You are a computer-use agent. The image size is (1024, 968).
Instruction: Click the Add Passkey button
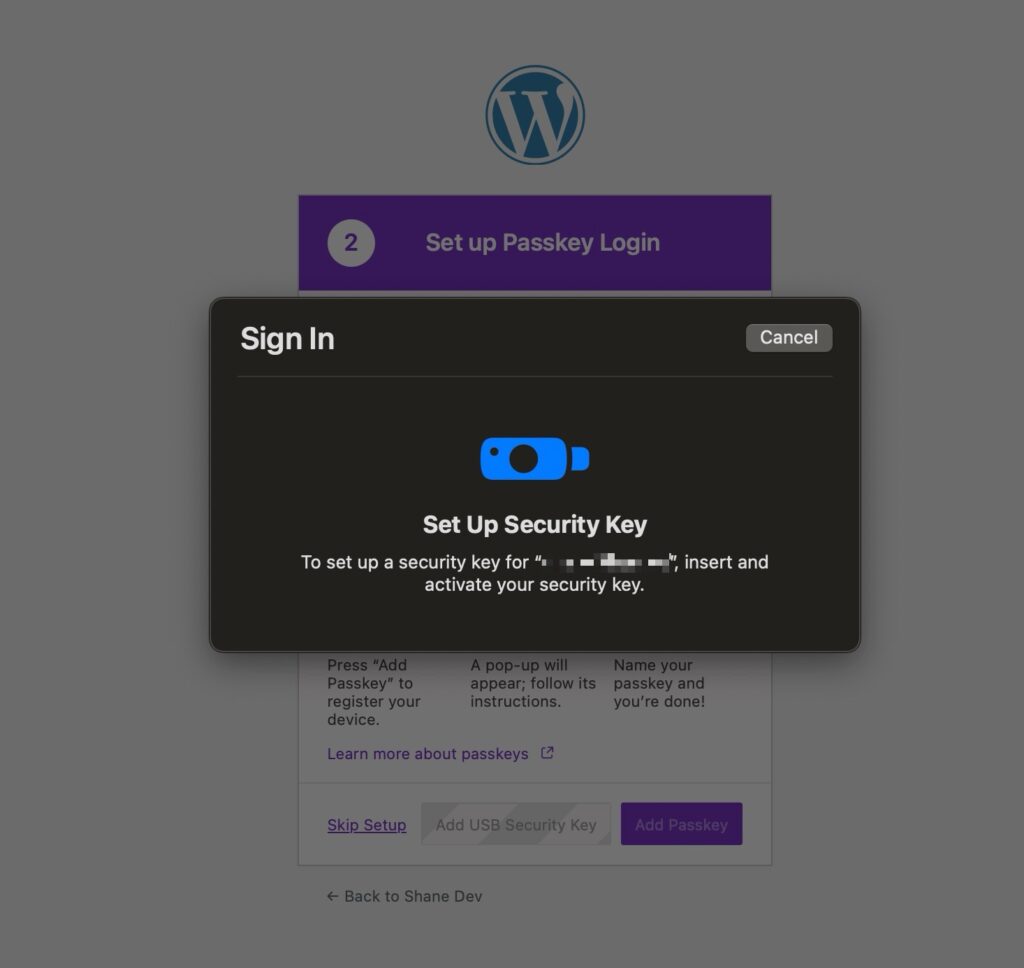(681, 824)
